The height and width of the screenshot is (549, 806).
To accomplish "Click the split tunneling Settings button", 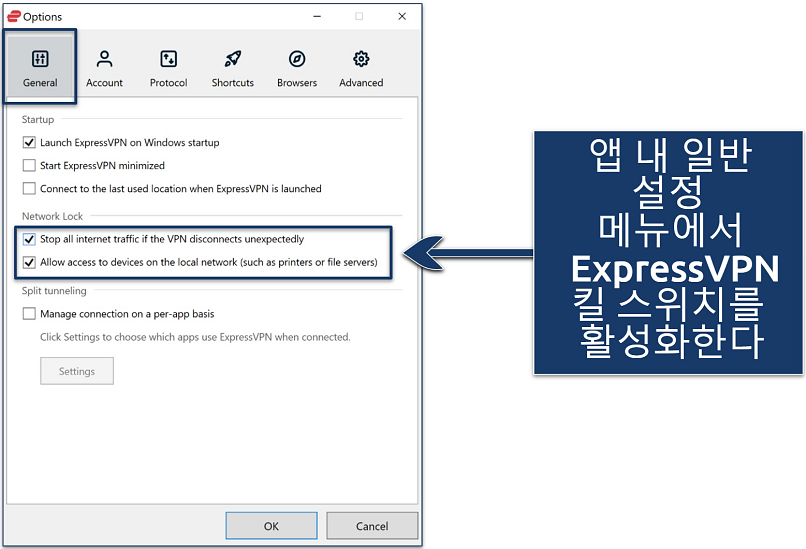I will [x=77, y=371].
